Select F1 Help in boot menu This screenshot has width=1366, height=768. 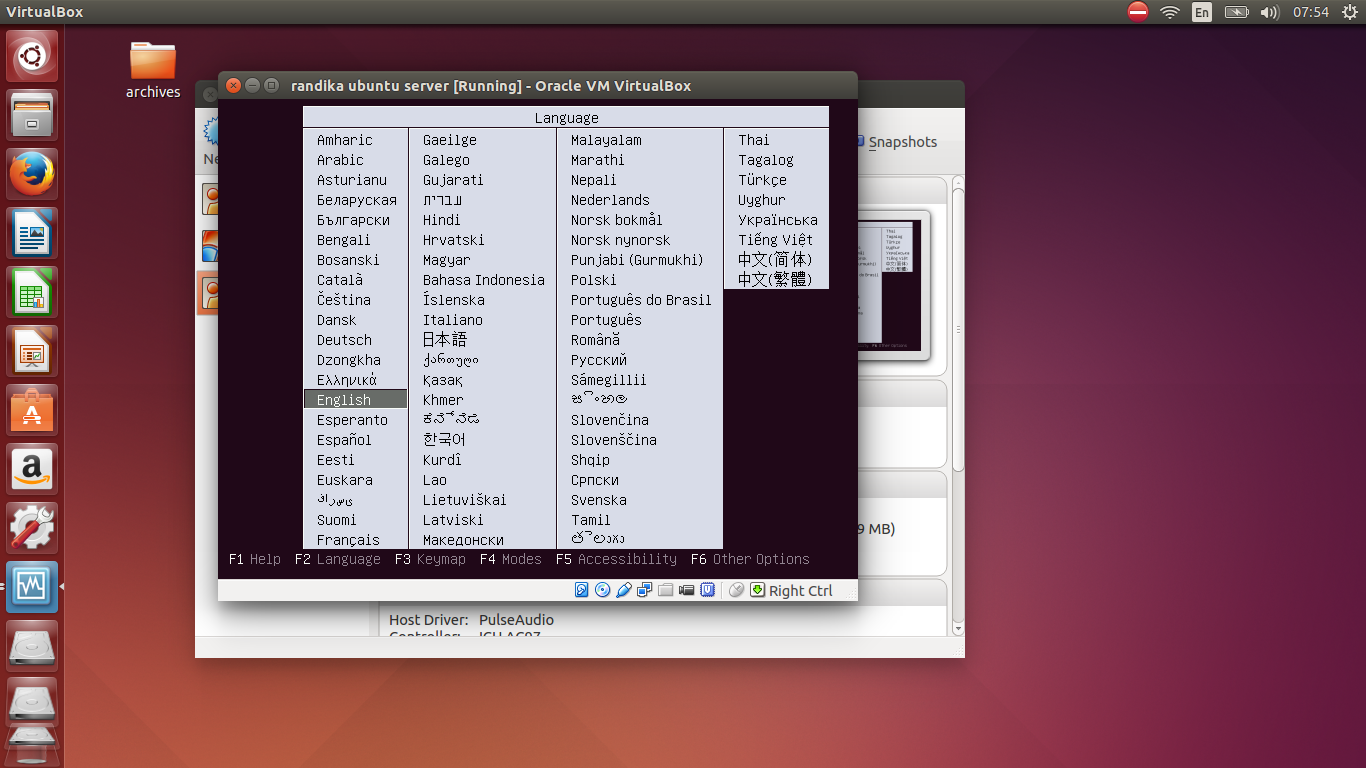[255, 559]
